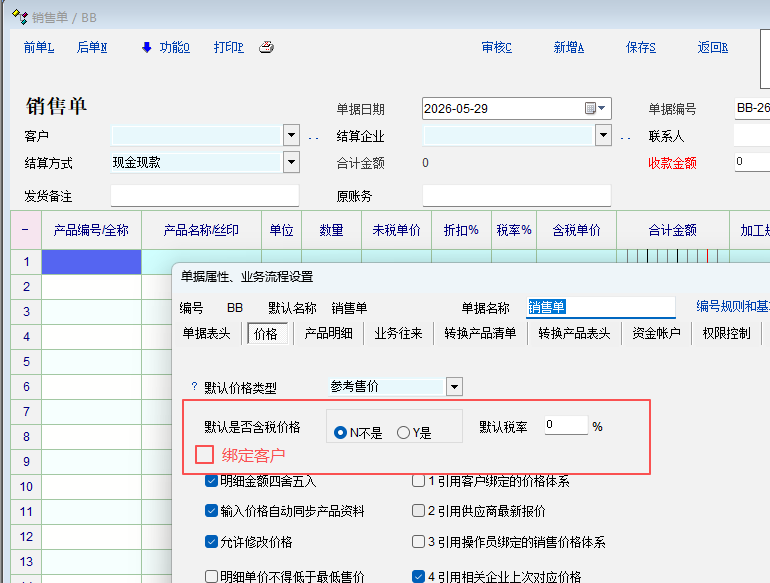Select grid row number 10
Viewport: 770px width, 583px height.
point(27,487)
